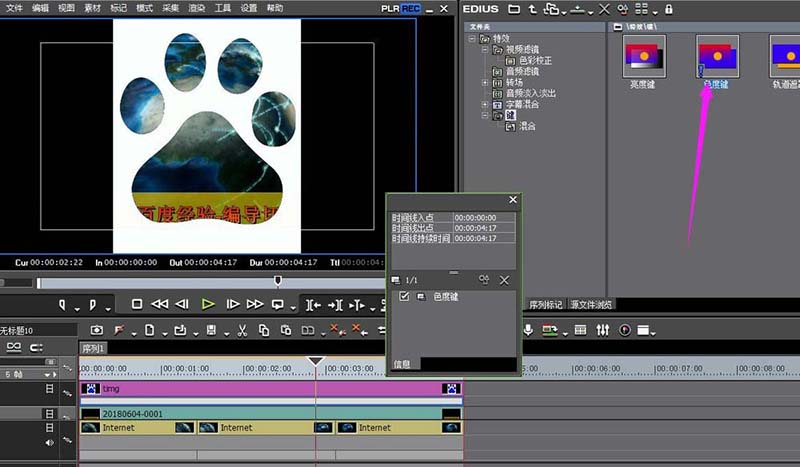The height and width of the screenshot is (467, 800).
Task: Toggle PLR player mode
Action: pyautogui.click(x=390, y=9)
